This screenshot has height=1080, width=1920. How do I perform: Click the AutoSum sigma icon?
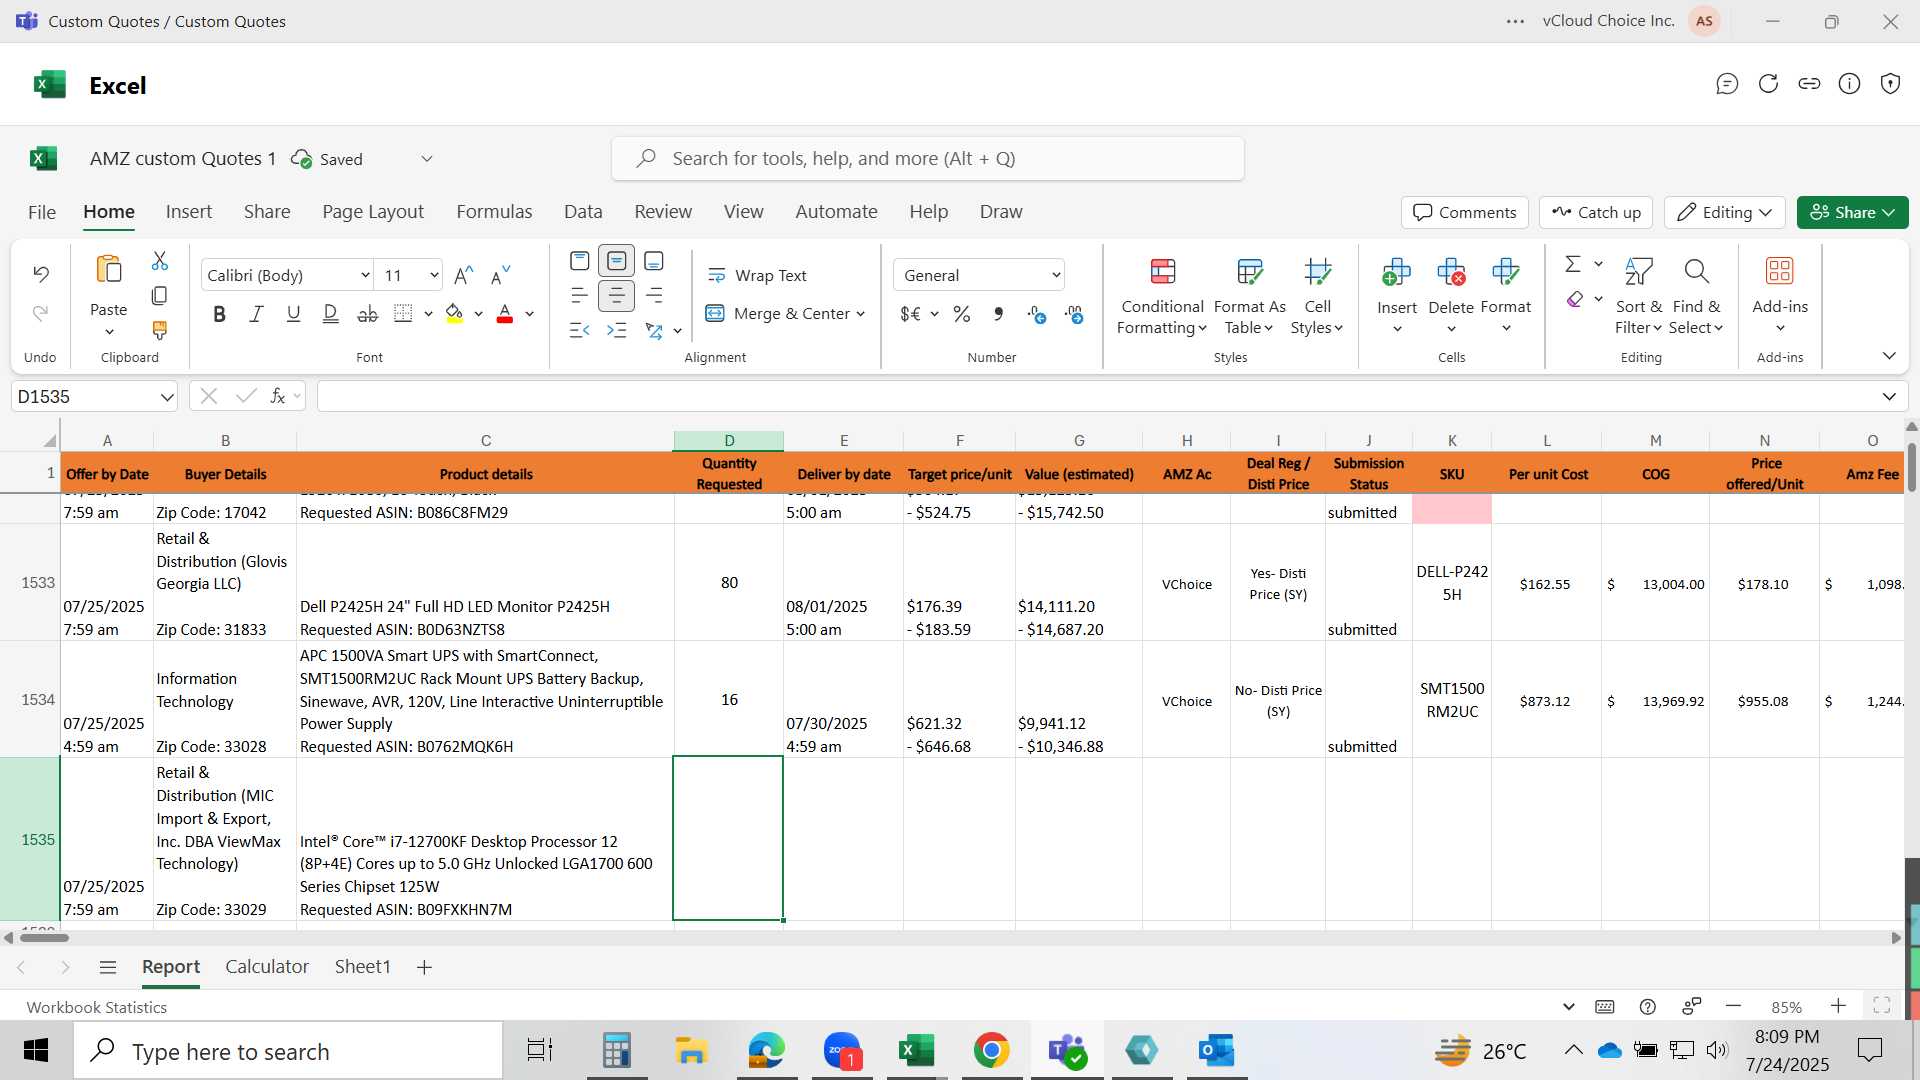click(1573, 264)
